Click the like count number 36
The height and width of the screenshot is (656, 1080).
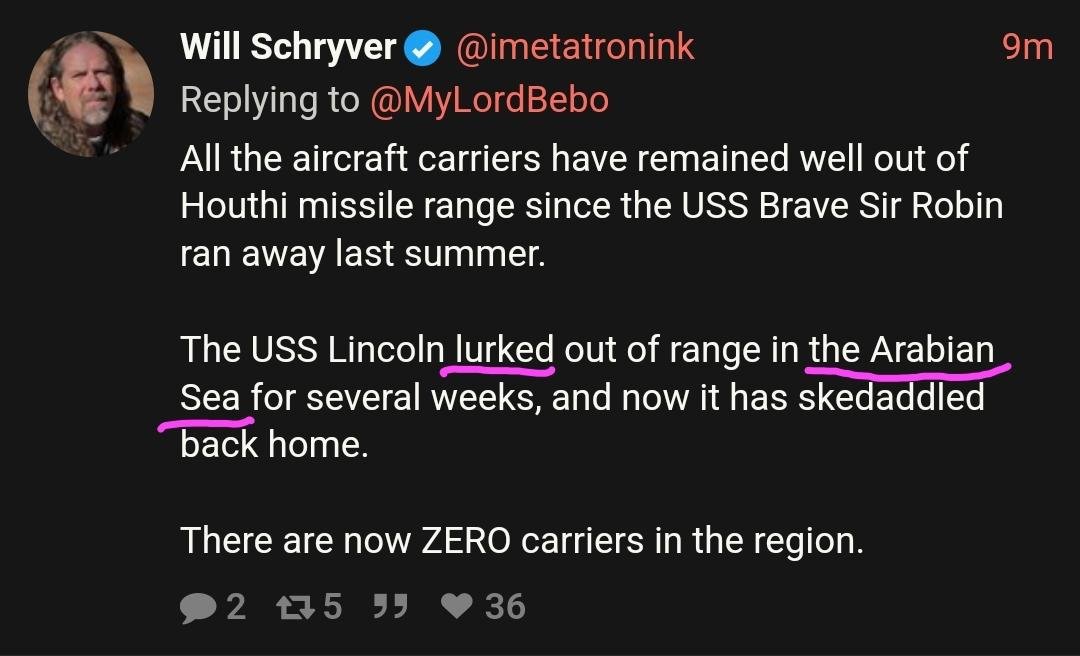505,607
